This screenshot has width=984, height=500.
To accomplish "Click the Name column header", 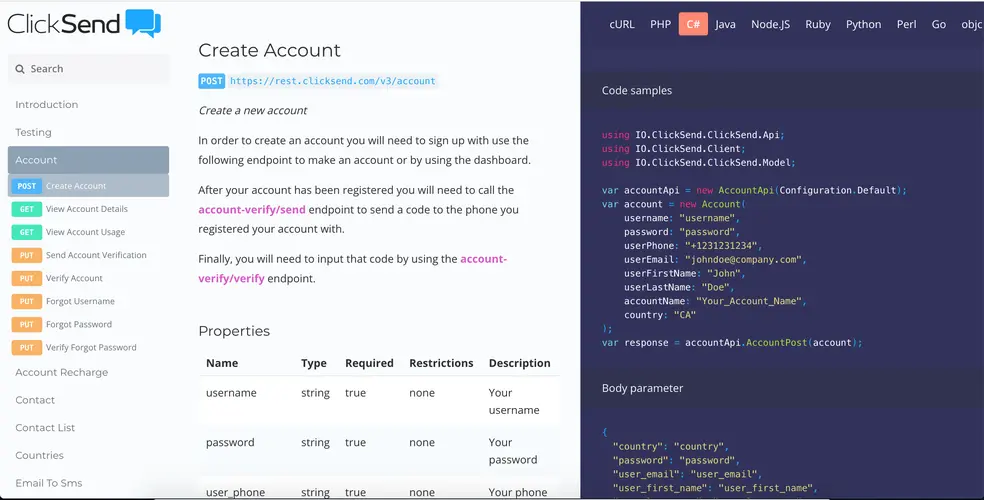I will pos(222,363).
